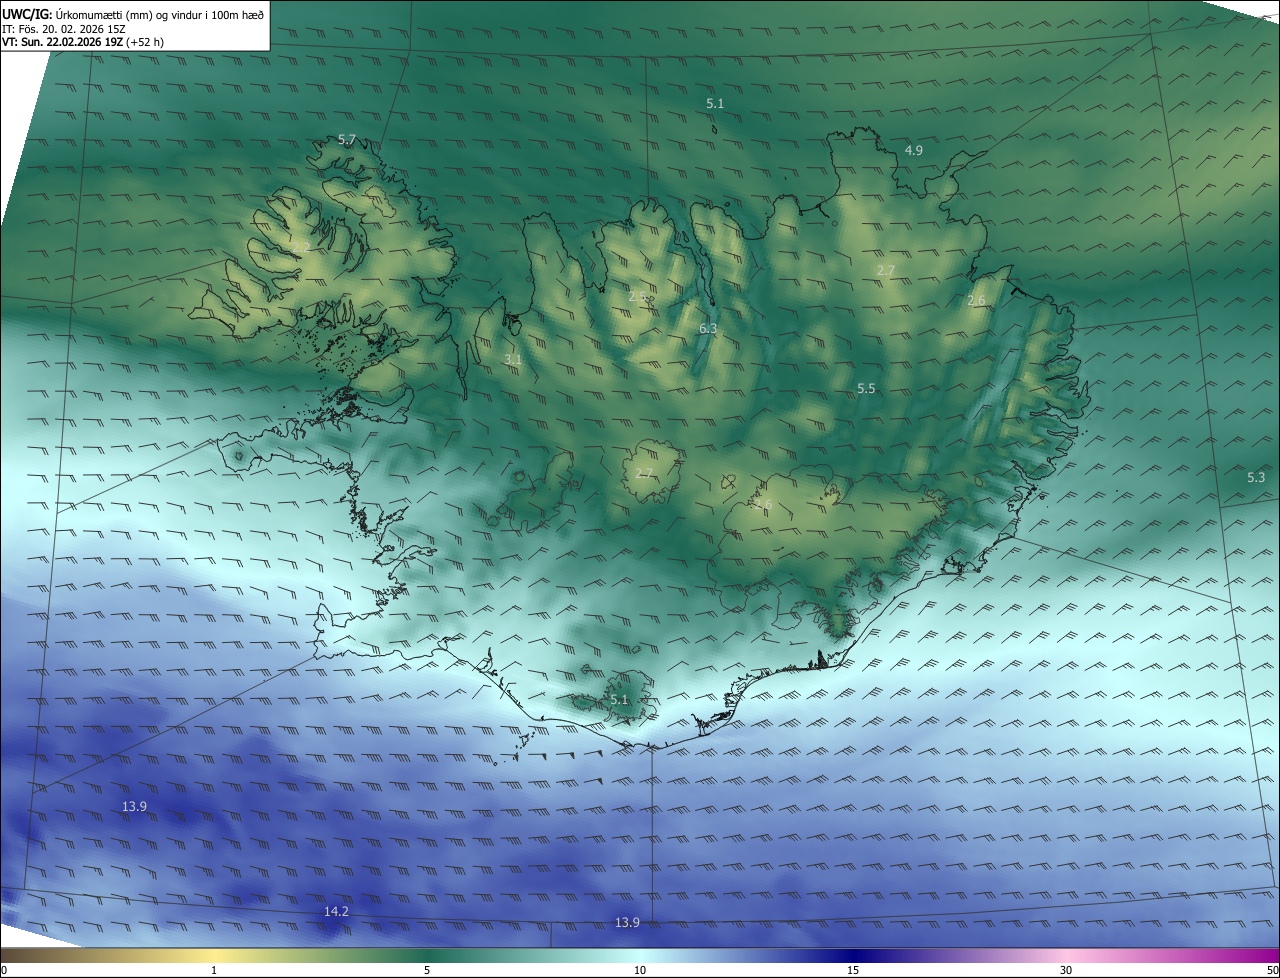Click the colour scale label "50"
This screenshot has width=1280, height=978.
click(1272, 970)
